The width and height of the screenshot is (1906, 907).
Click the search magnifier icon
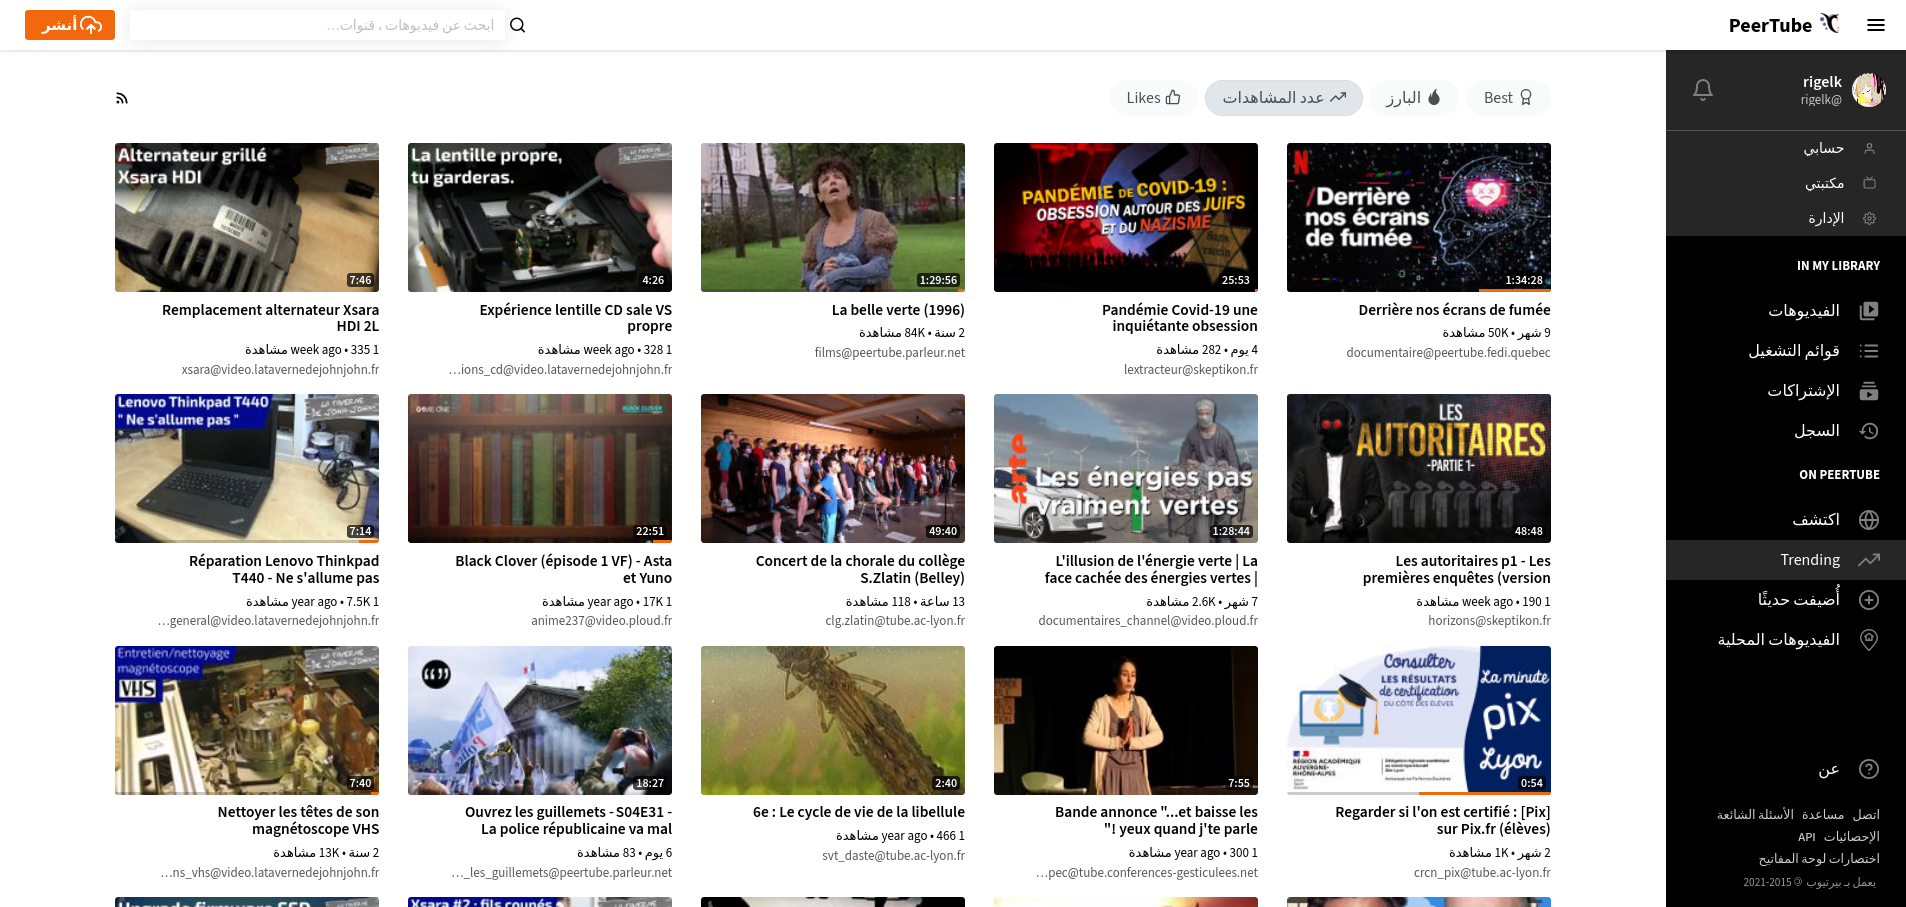pos(517,25)
